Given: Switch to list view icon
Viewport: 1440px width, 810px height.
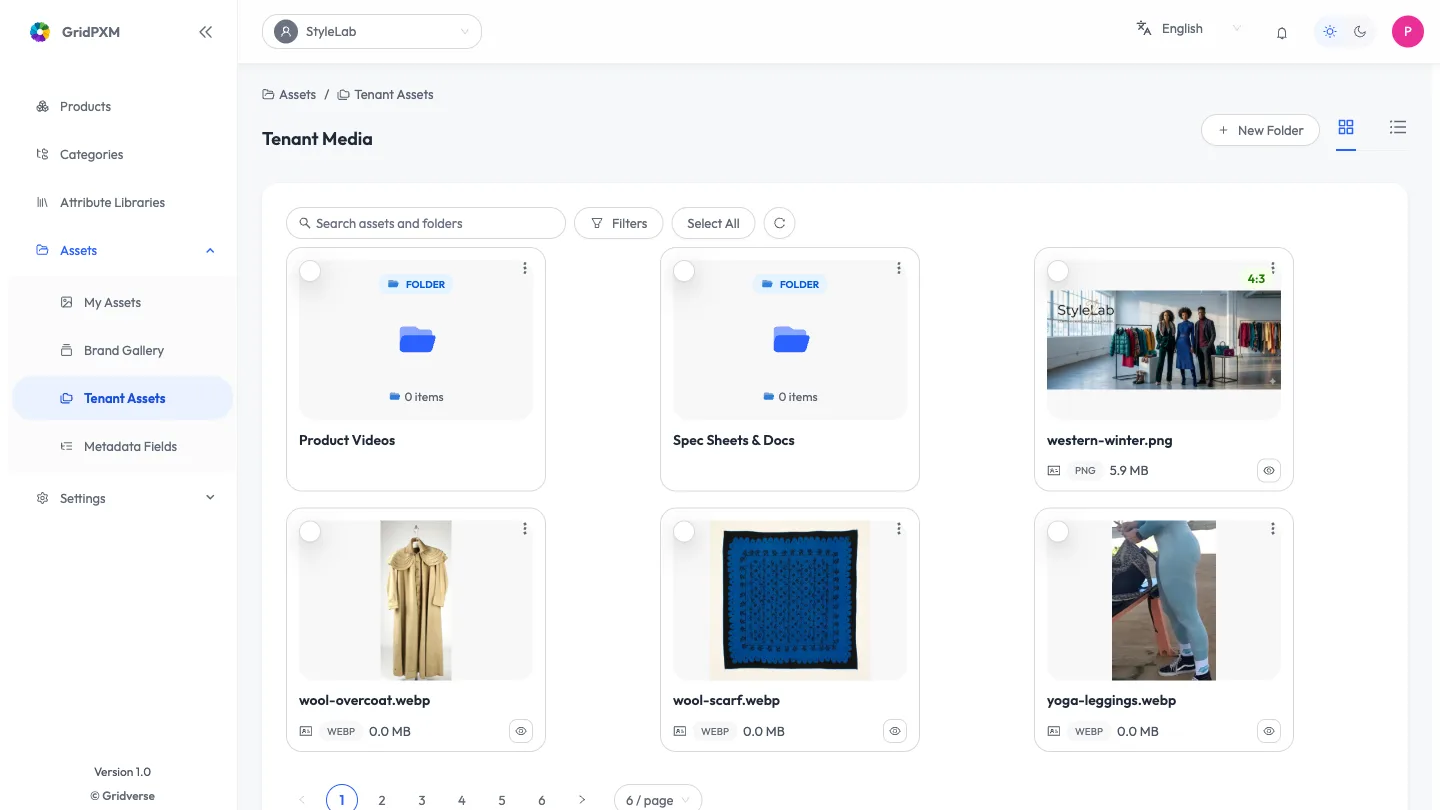Looking at the screenshot, I should tap(1398, 127).
